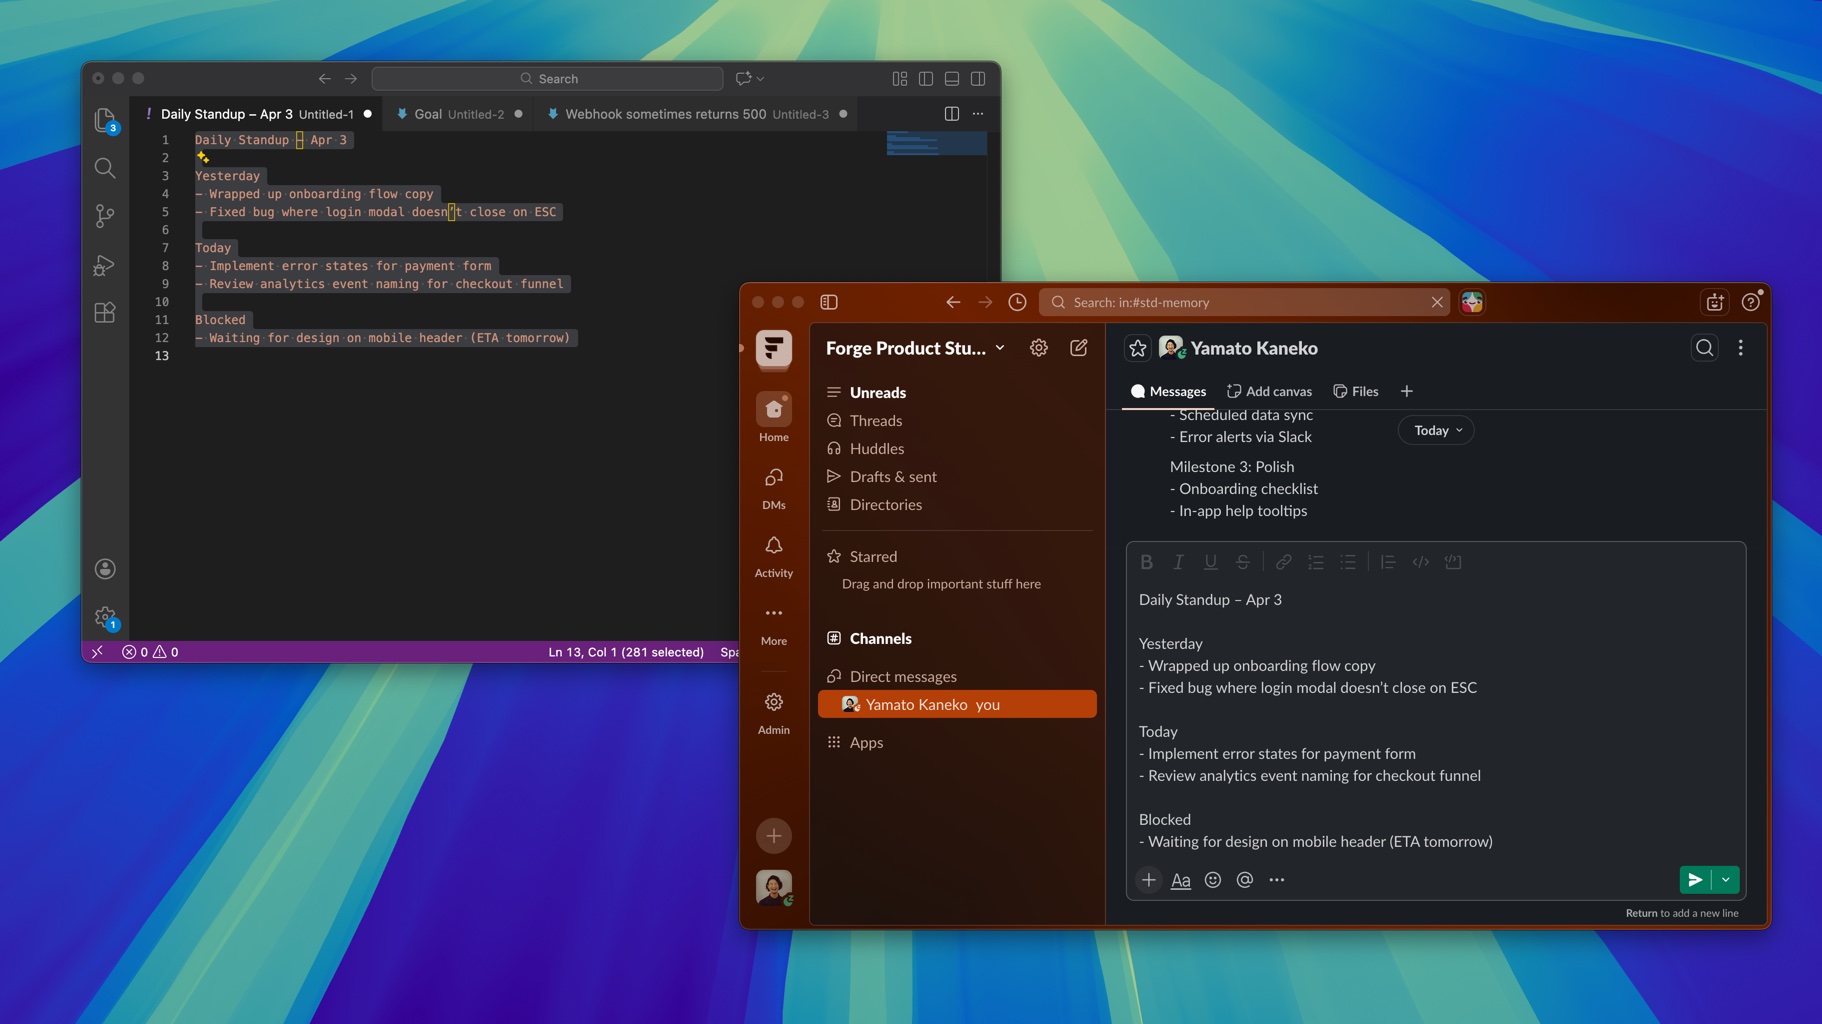Insert emoji in Slack message composer

coord(1212,880)
